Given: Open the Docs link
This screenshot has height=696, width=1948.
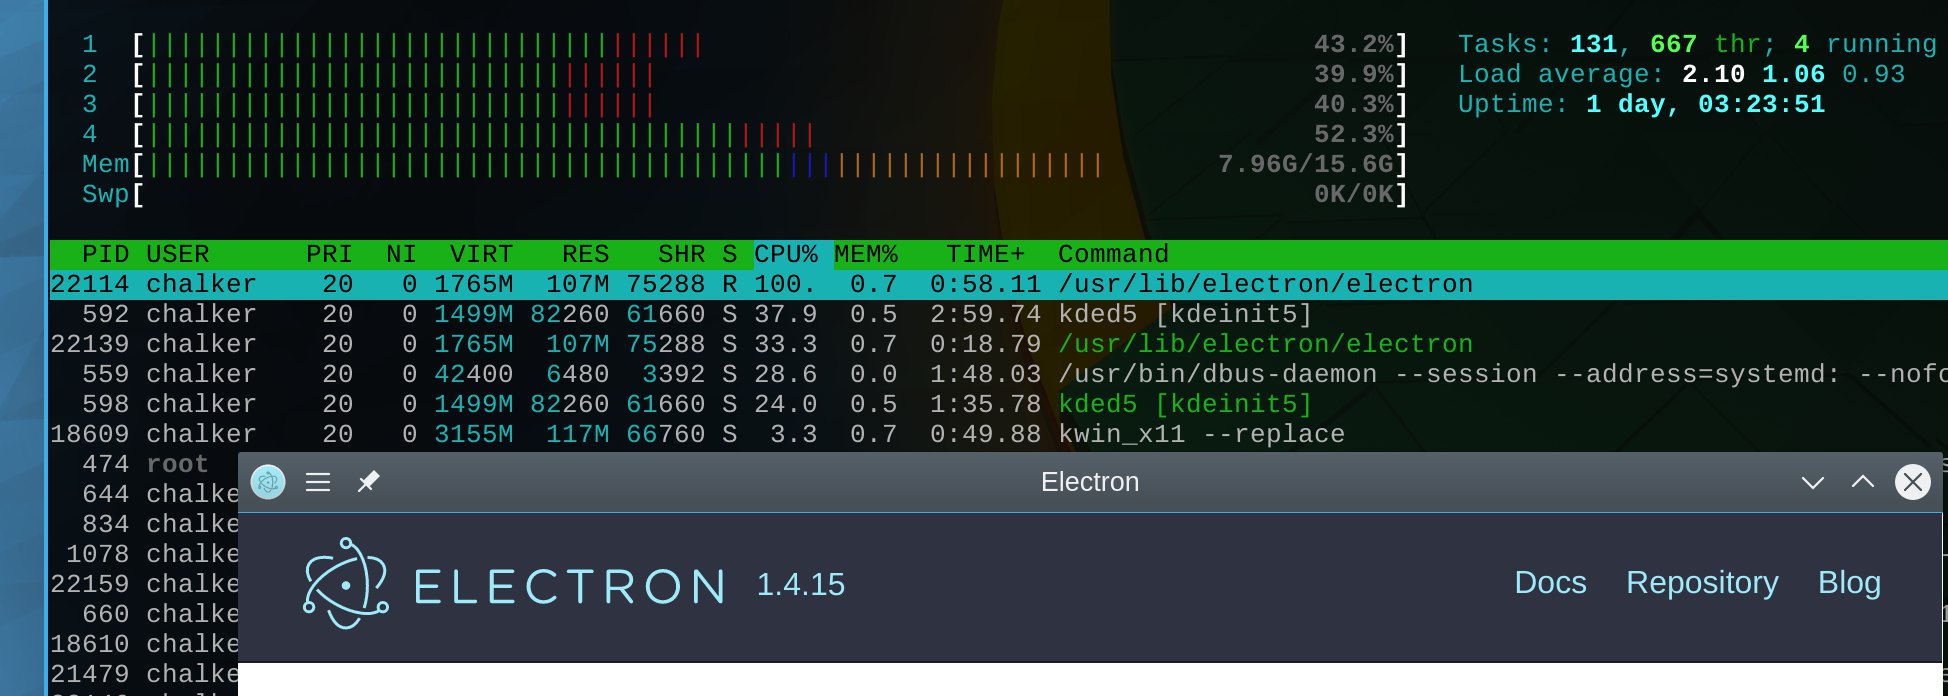Looking at the screenshot, I should click(x=1550, y=583).
